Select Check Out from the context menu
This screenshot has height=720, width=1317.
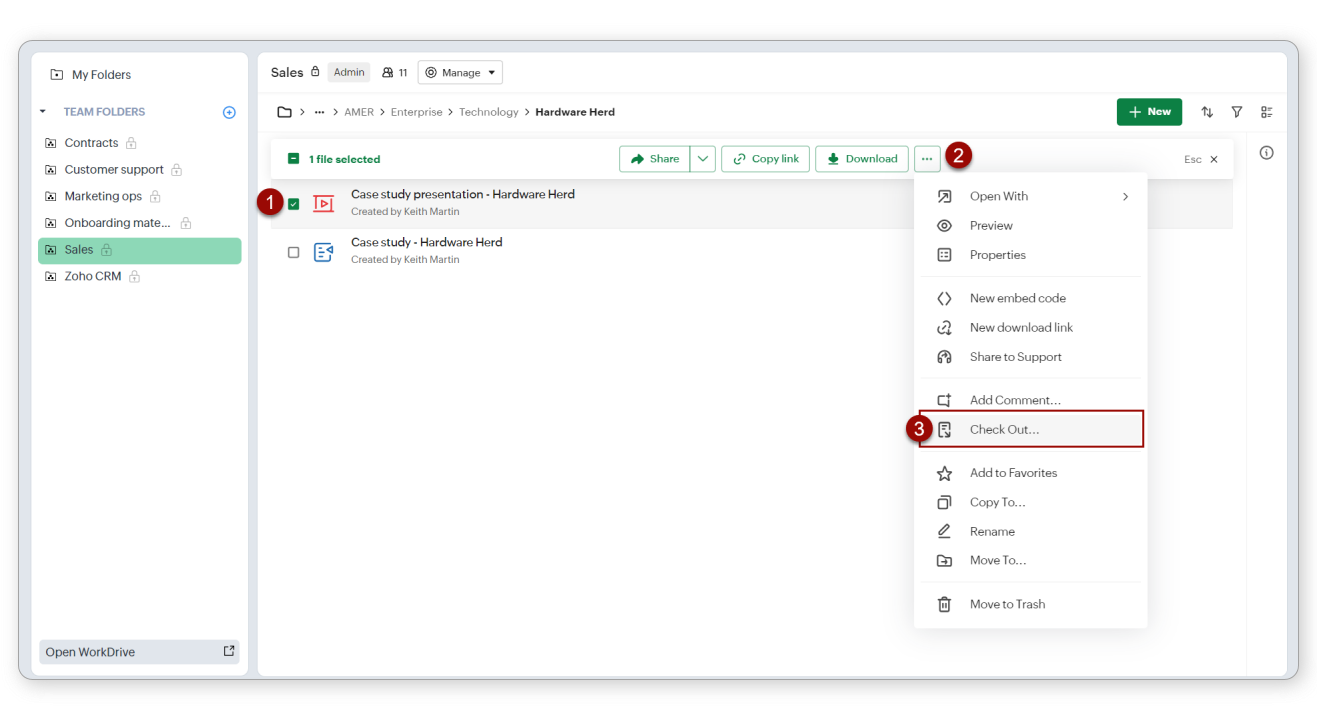tap(1004, 429)
